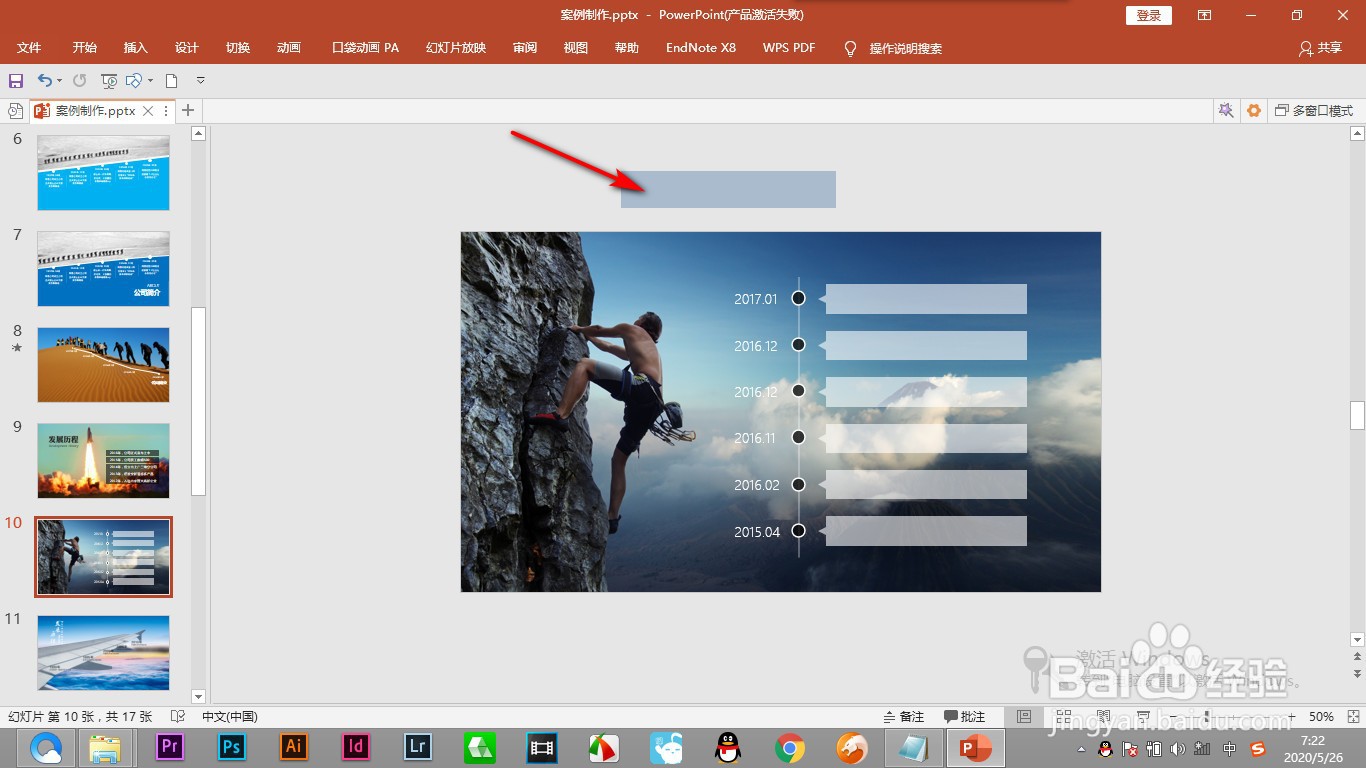Click the Ribbon Display Options icon
The width and height of the screenshot is (1366, 768).
[1205, 15]
